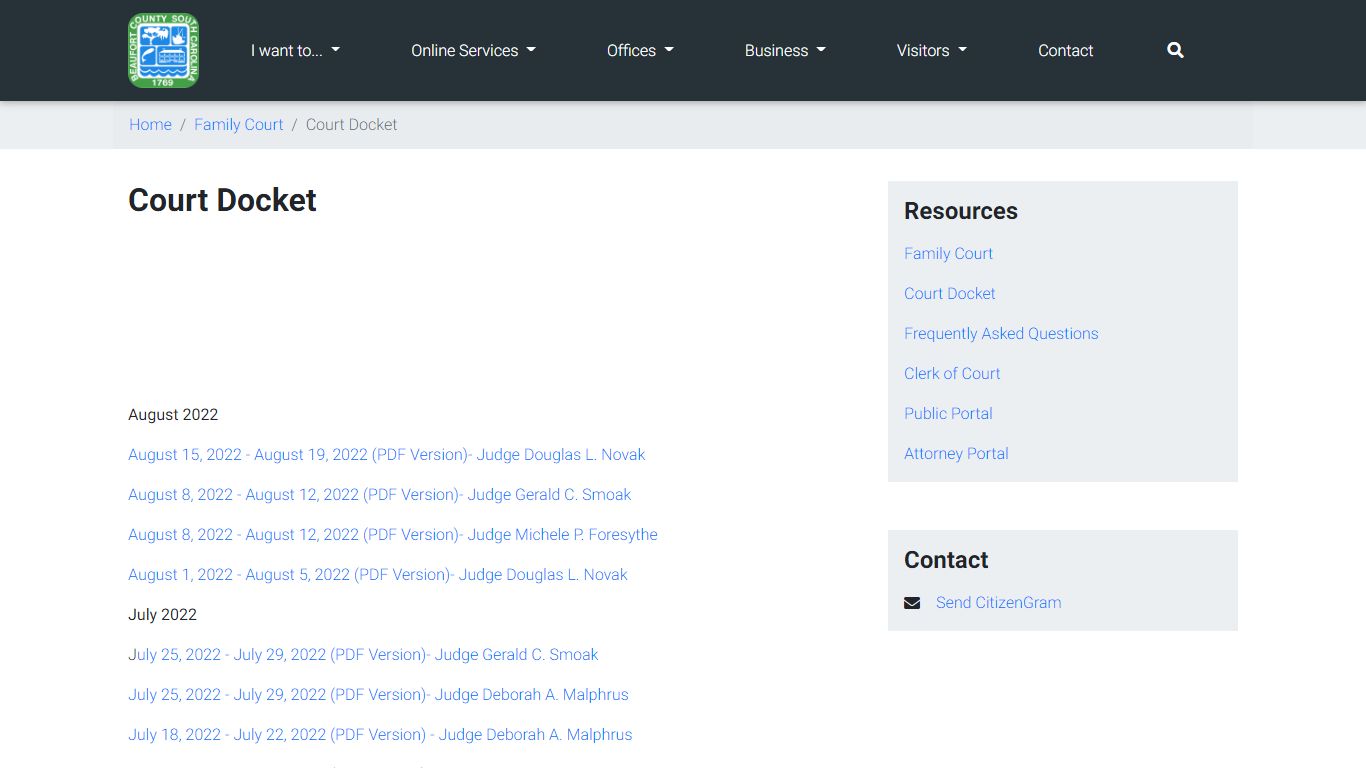This screenshot has height=768, width=1366.
Task: Open July 25-29 docket for Judge Smoak
Action: point(363,655)
